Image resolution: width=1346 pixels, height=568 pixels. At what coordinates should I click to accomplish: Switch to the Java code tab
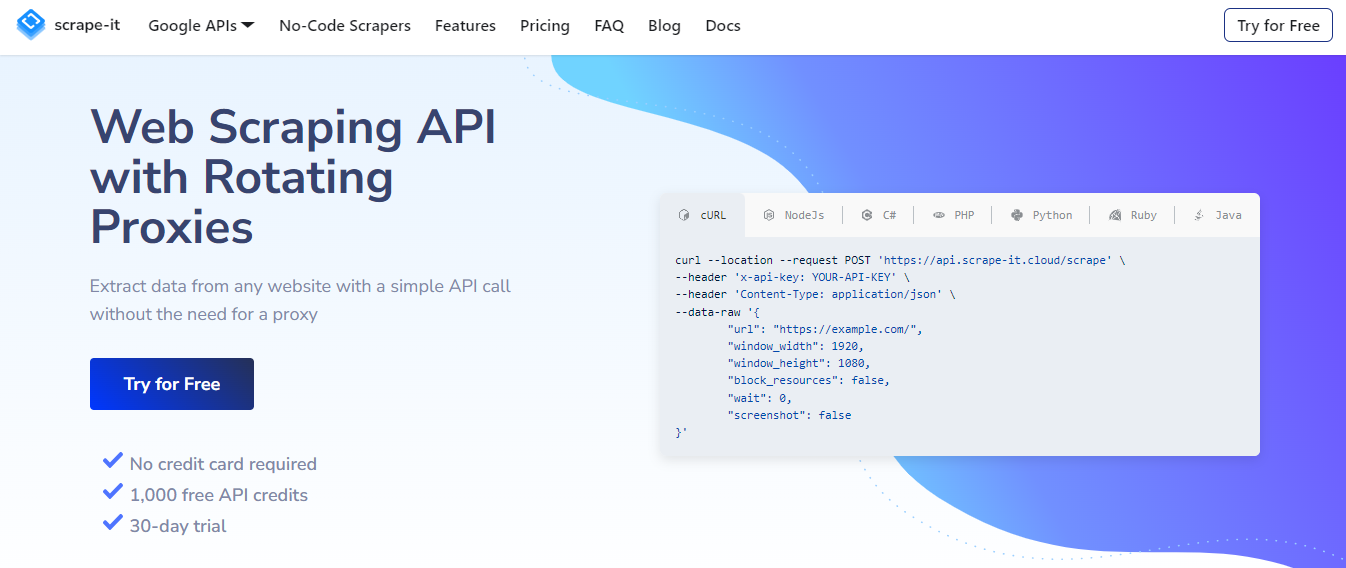click(x=1217, y=215)
